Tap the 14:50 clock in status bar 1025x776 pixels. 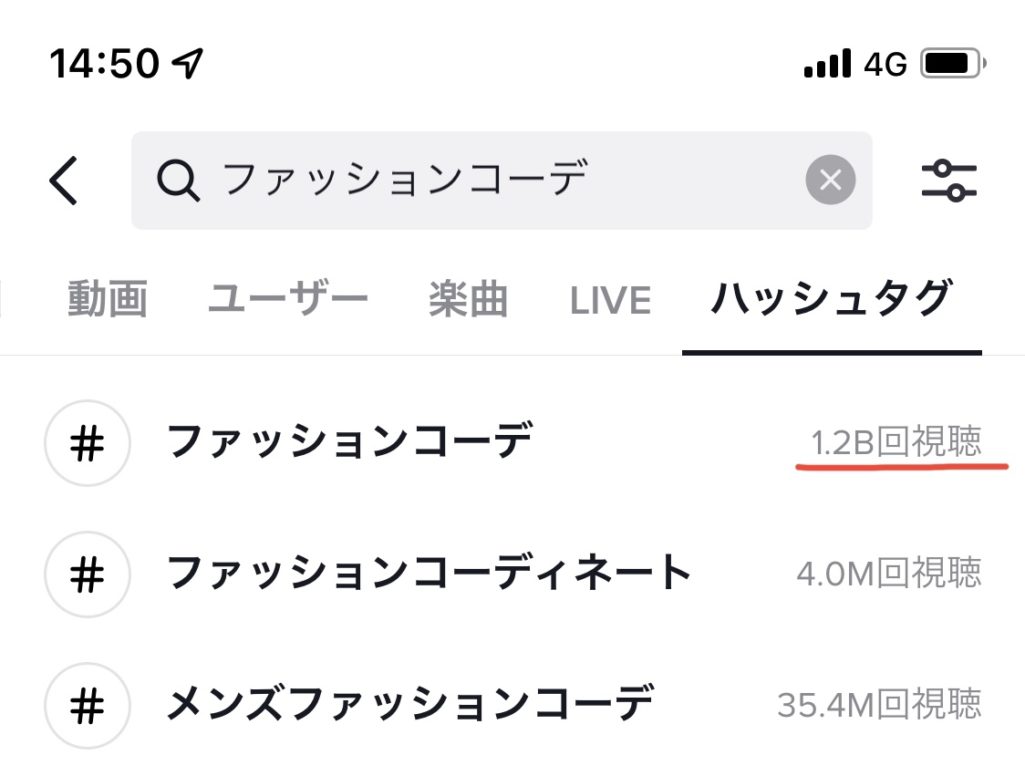[x=104, y=63]
